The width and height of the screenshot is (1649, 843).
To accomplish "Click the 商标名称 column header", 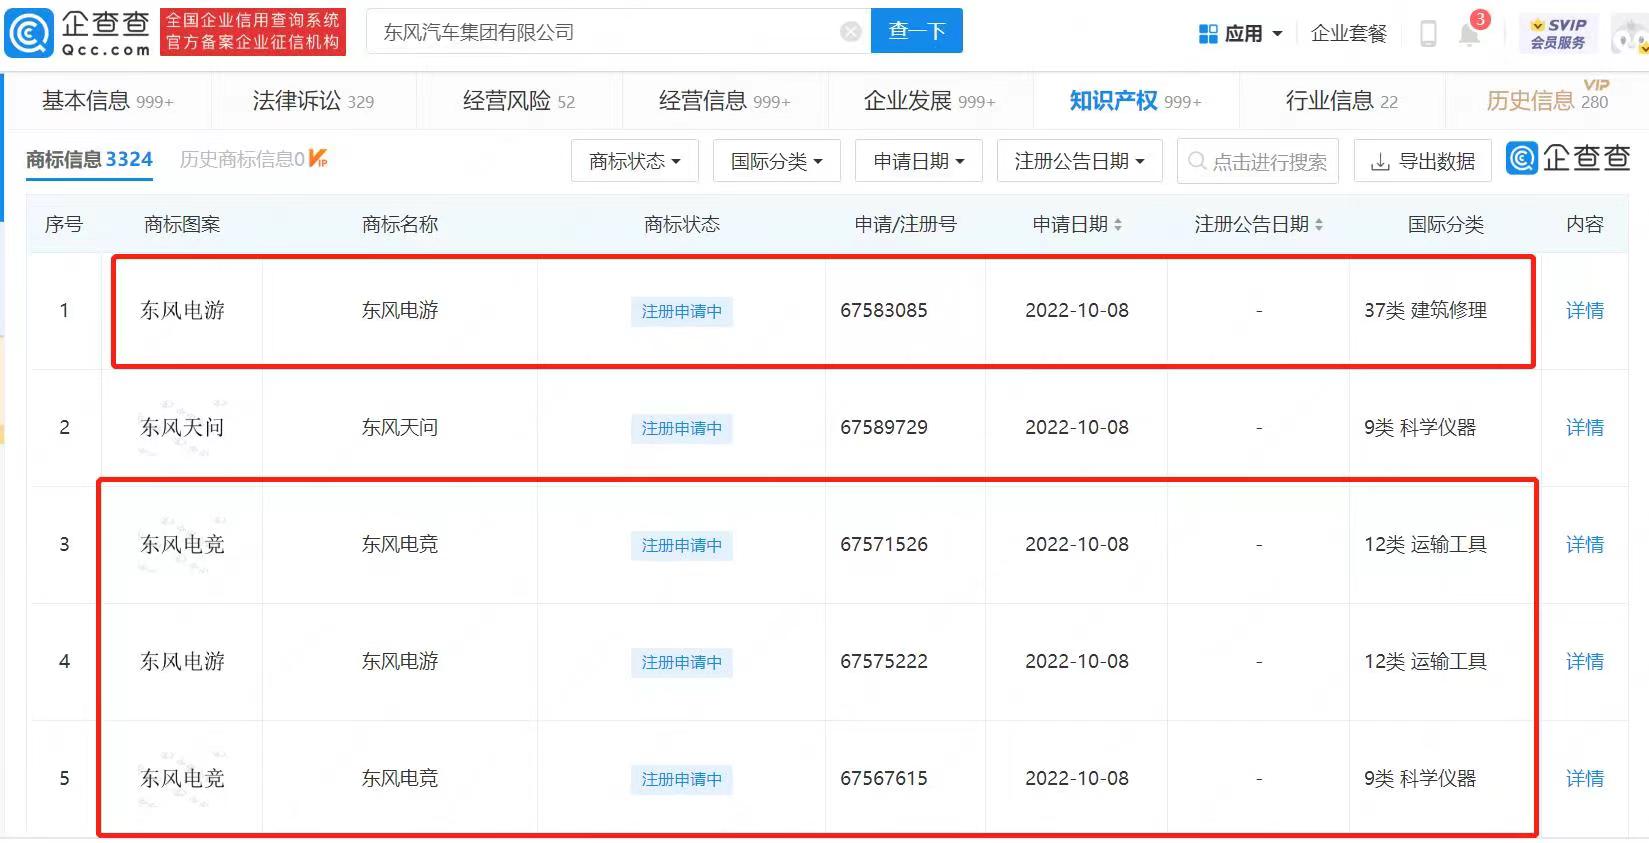I will [400, 225].
